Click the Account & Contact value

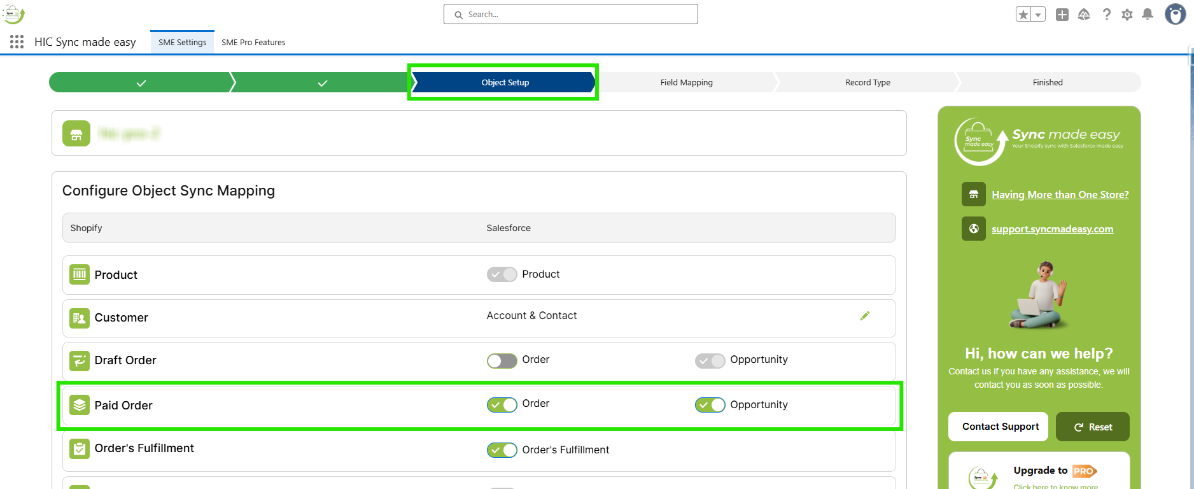[532, 315]
